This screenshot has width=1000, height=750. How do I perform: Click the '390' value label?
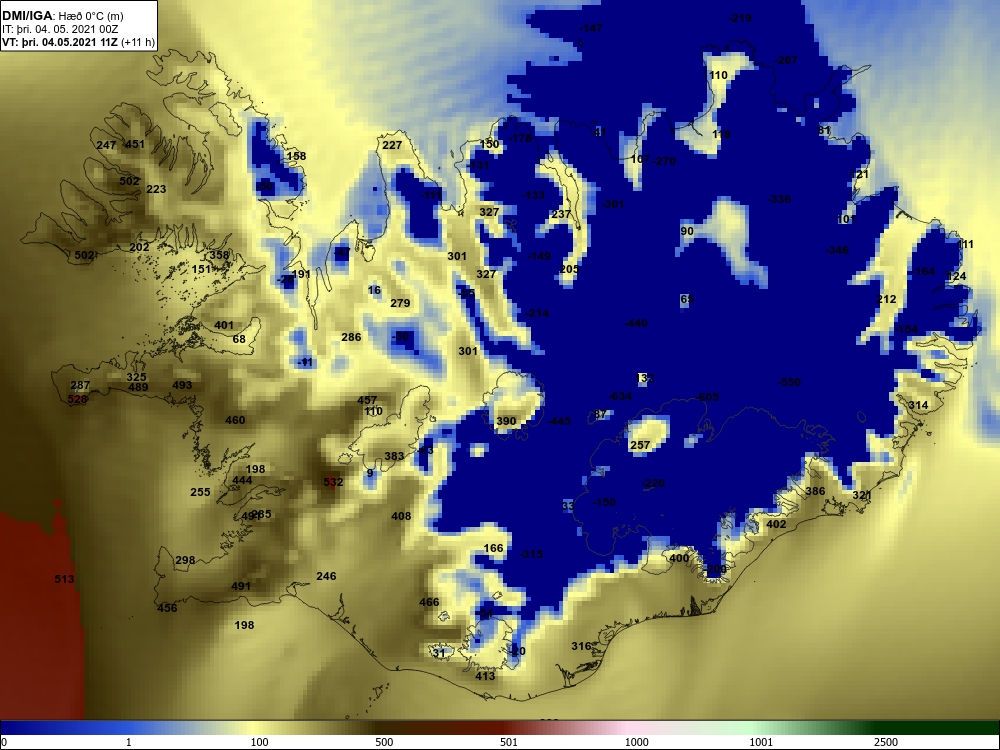tap(506, 421)
